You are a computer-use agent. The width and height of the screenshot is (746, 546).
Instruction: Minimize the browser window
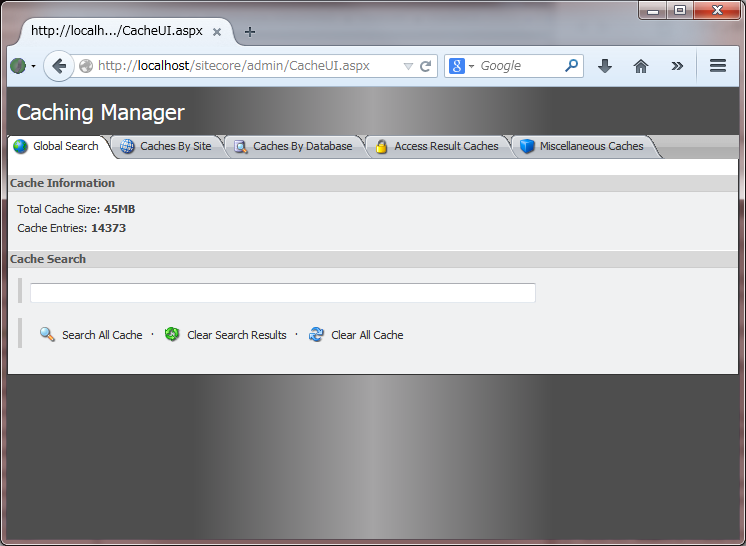[653, 10]
